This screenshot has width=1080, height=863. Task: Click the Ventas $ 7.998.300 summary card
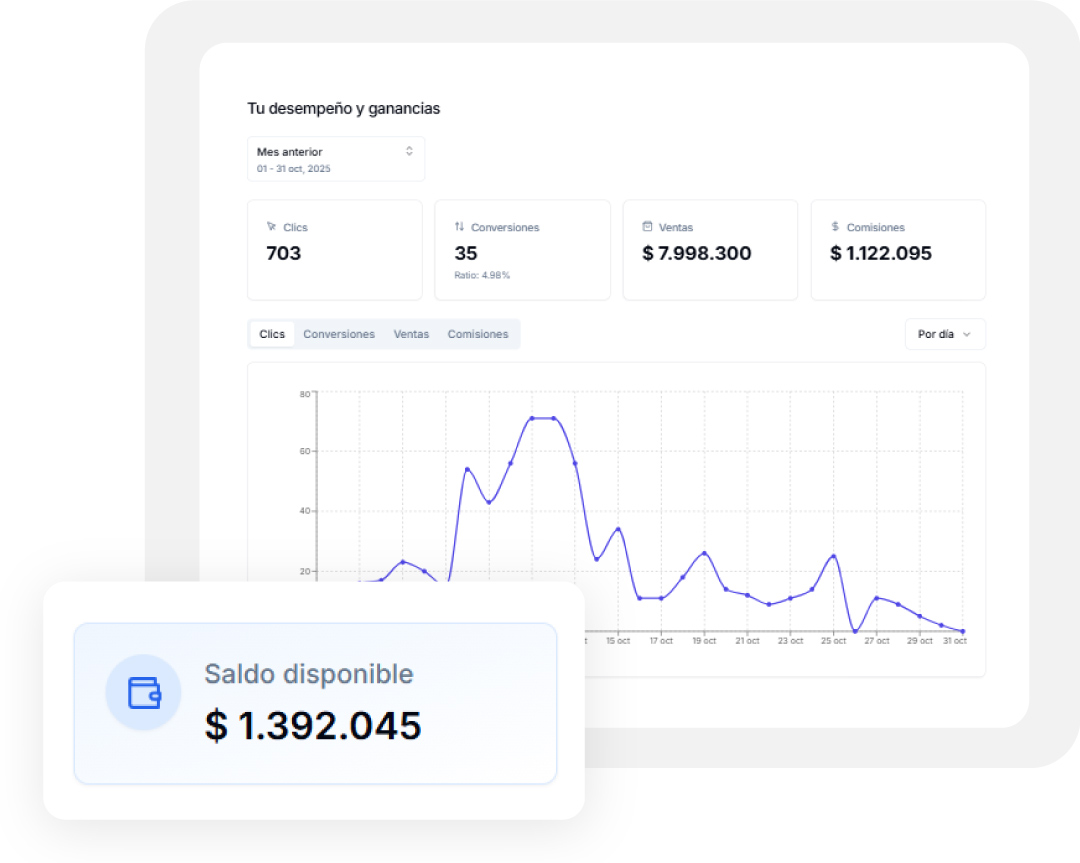710,250
